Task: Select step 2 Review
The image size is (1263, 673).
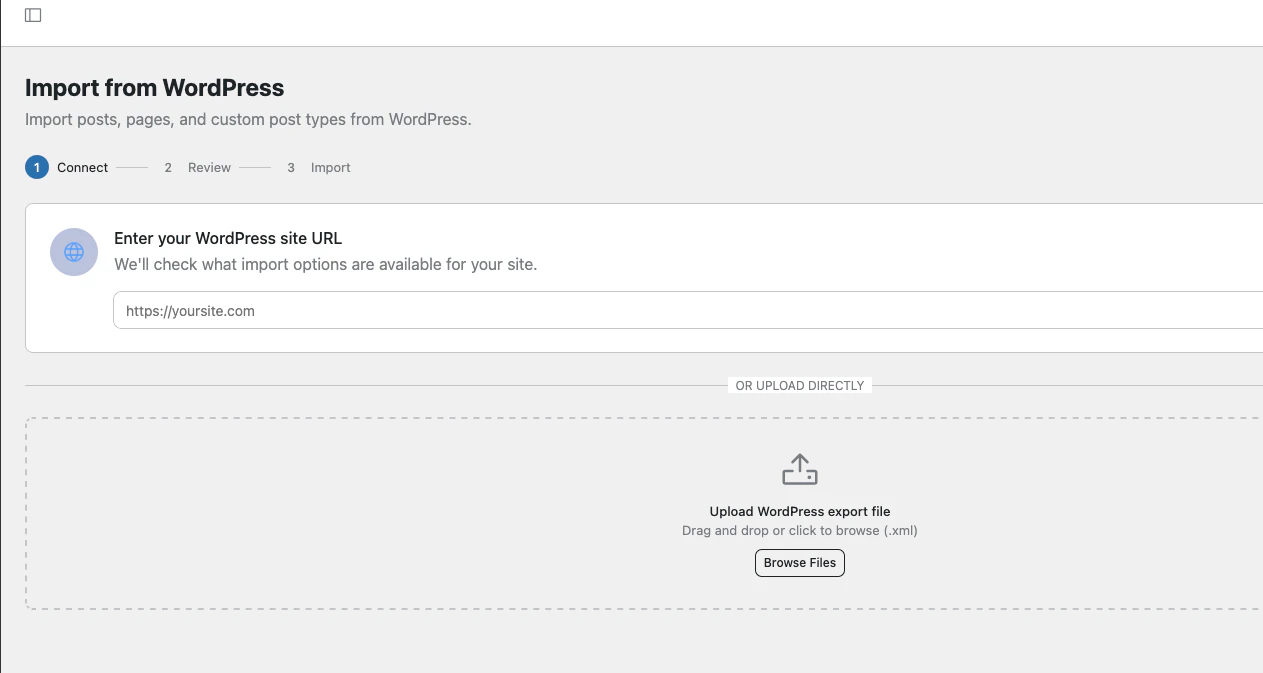Action: [198, 167]
